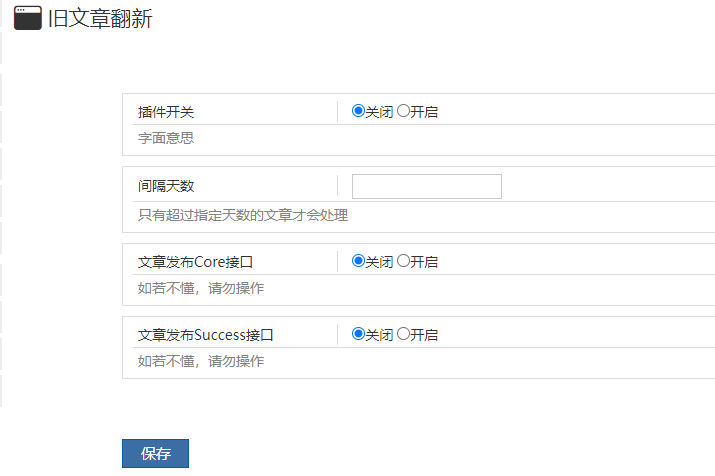Click the 间隔天数 setting label

click(166, 187)
